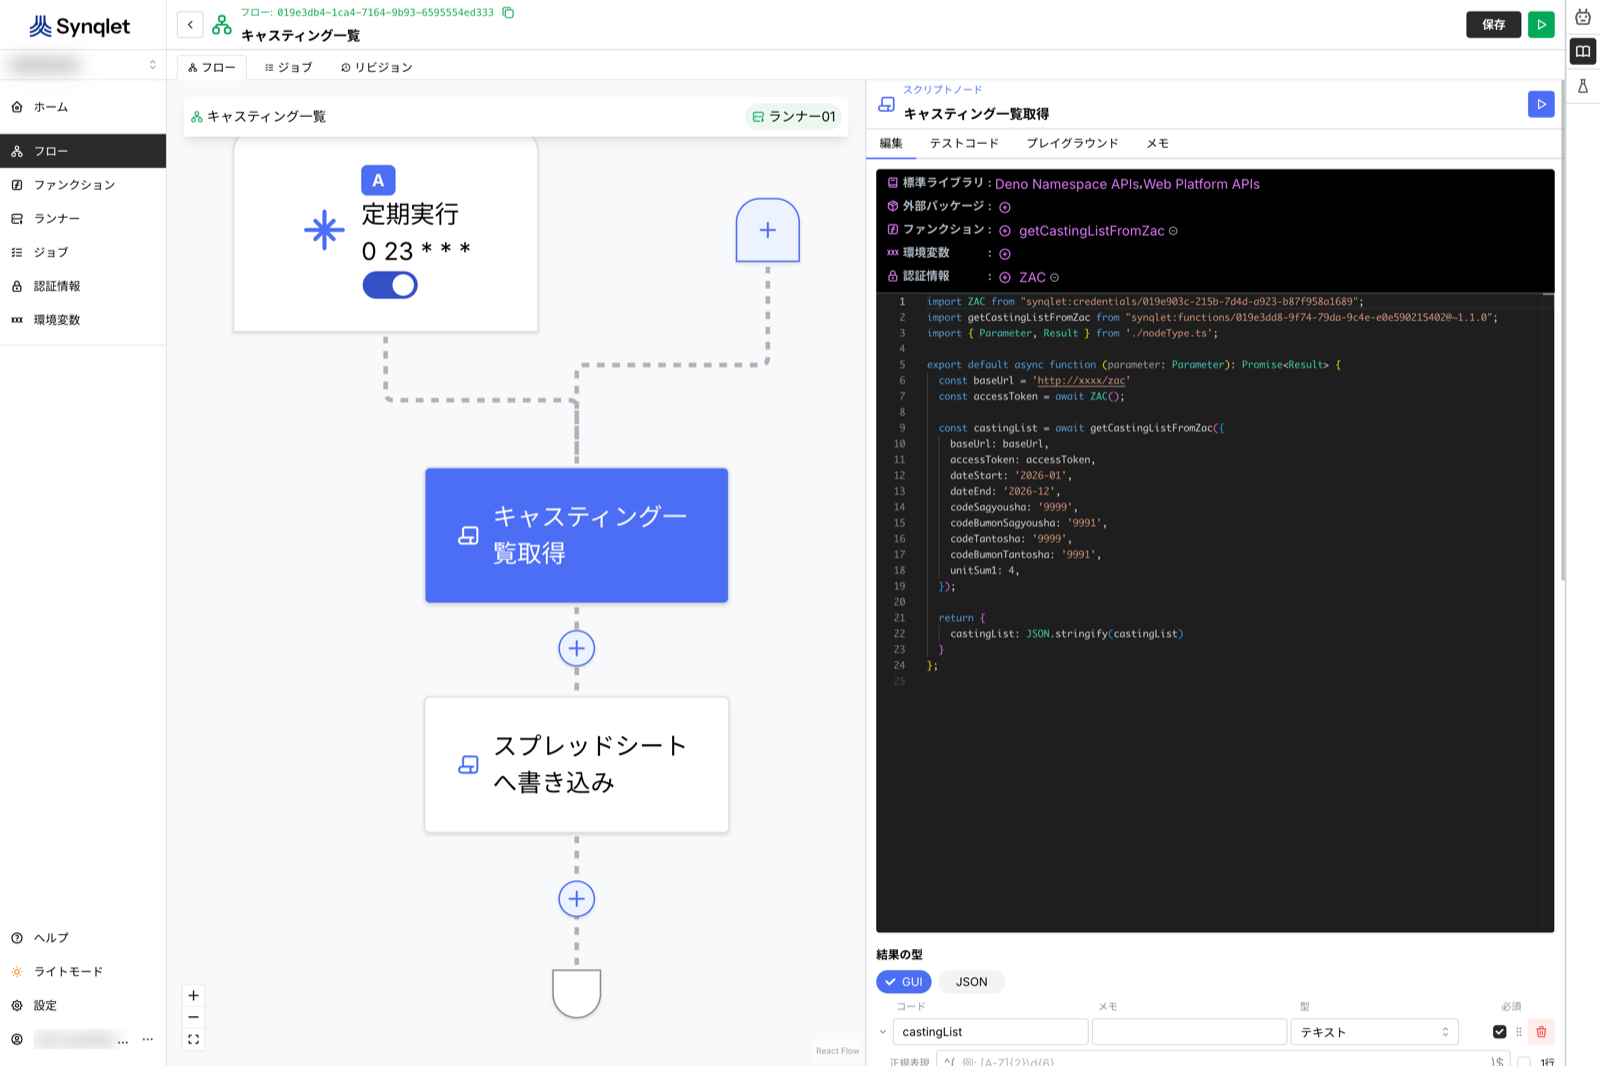
Task: Click the 保存 button
Action: tap(1493, 24)
